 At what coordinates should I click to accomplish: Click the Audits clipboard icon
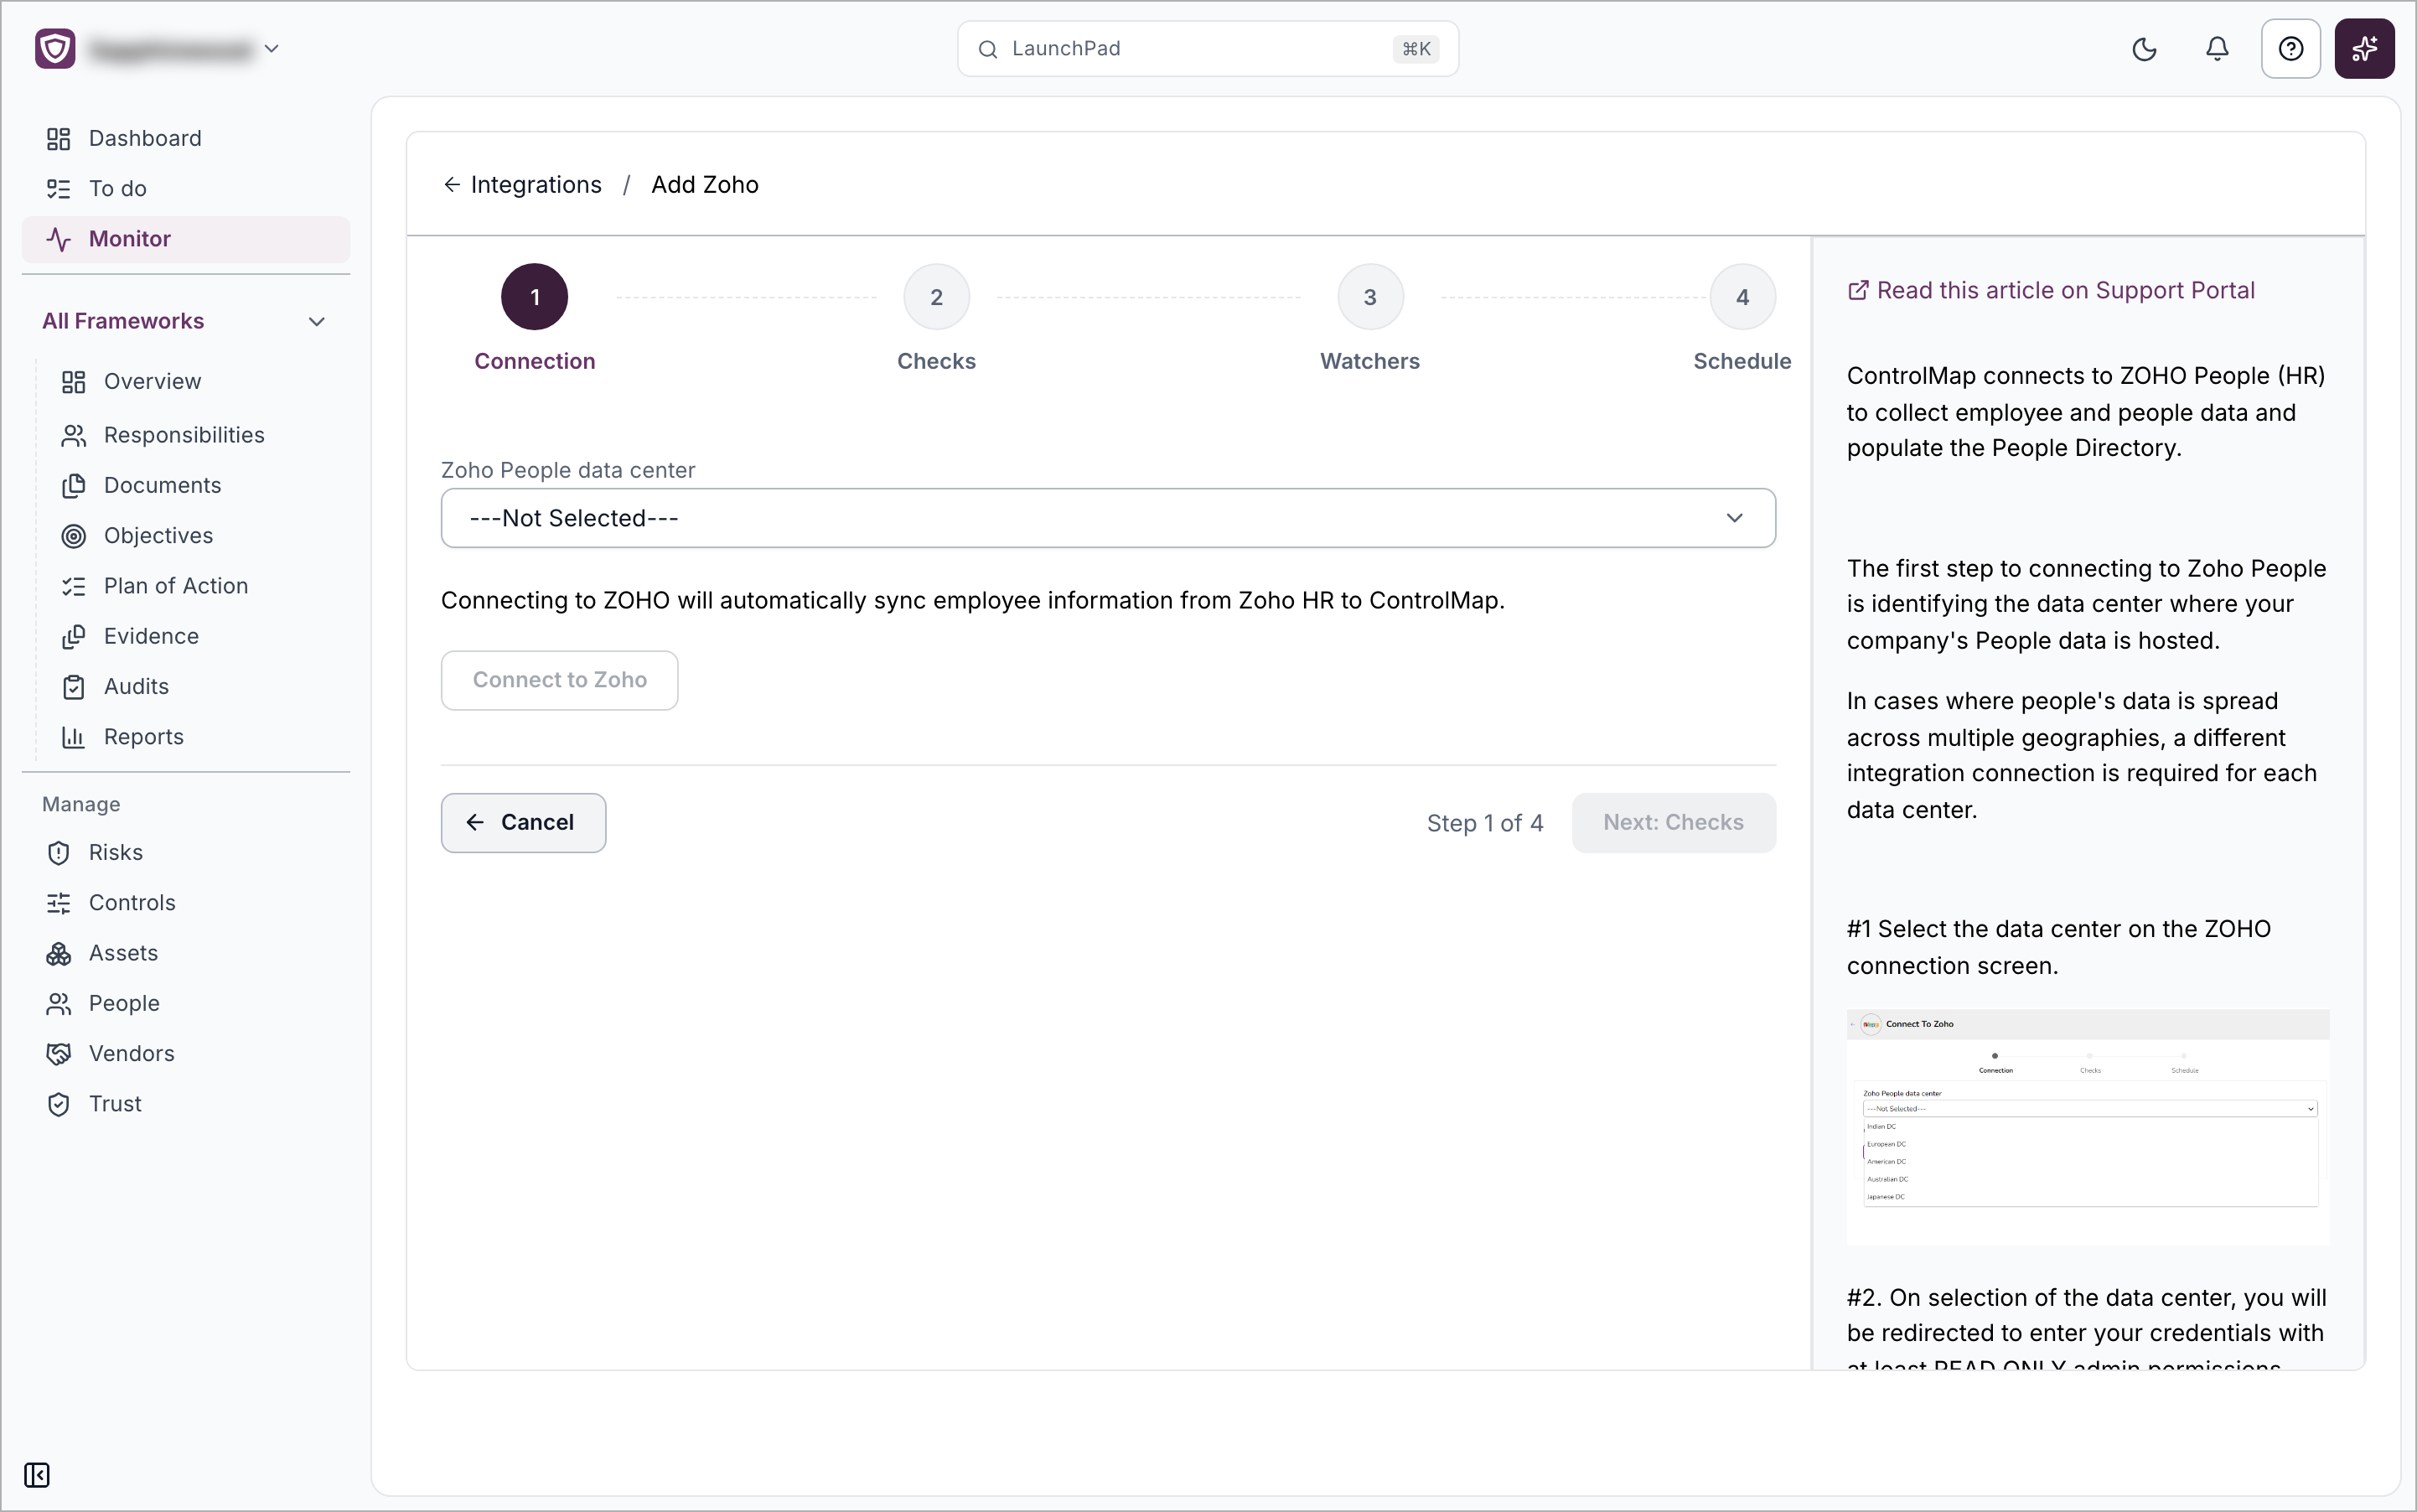(73, 686)
